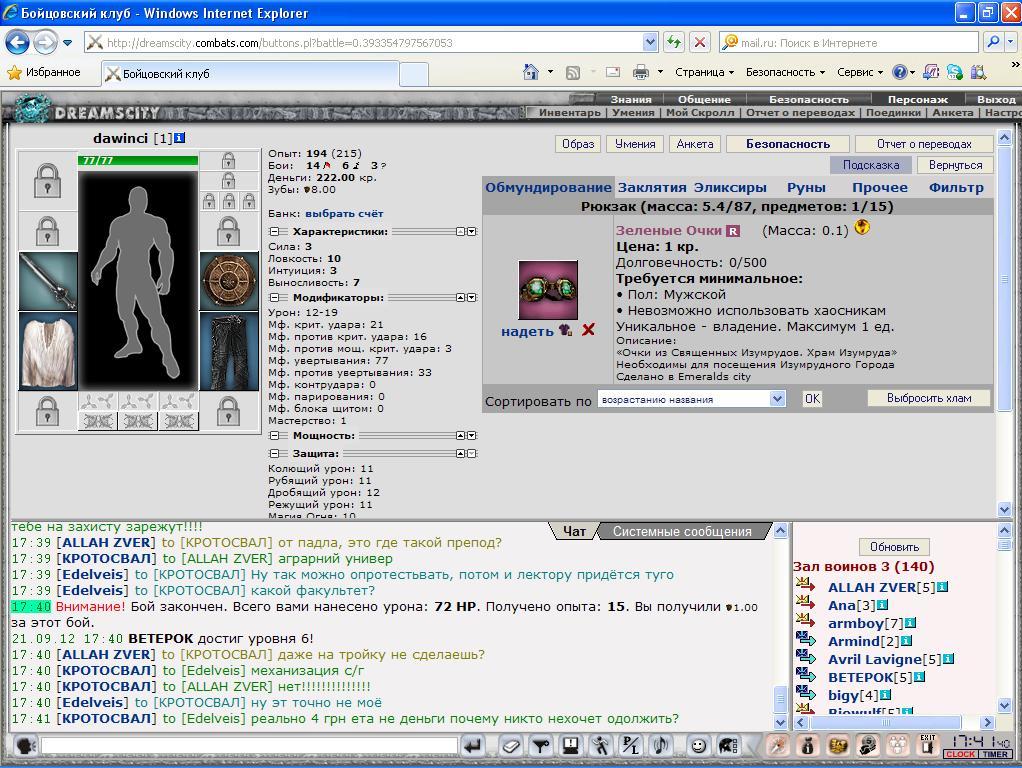
Task: Open info icon next to ALLAH ZVER[5]
Action: tap(942, 587)
